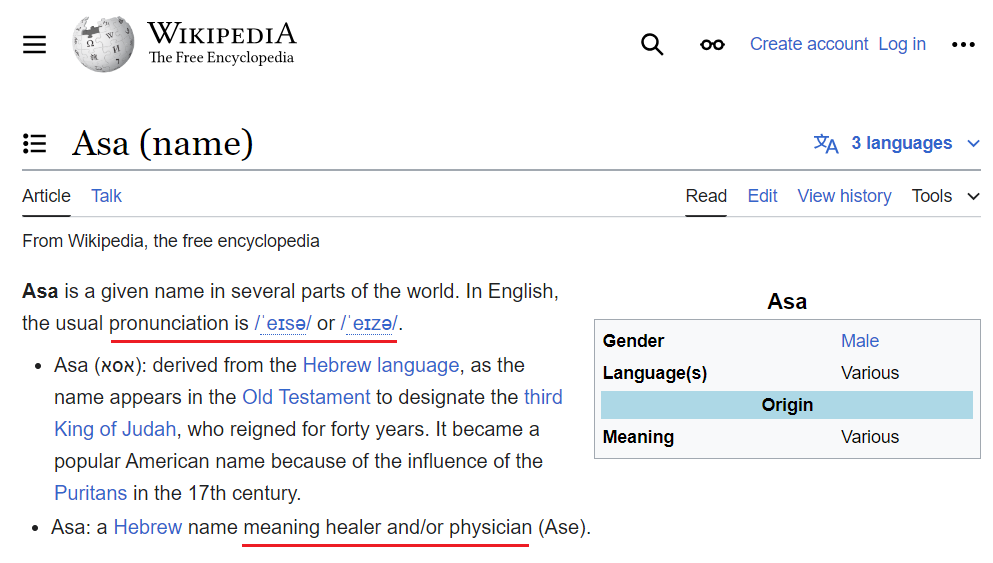Click the Wikipedia globe logo
993x563 pixels.
coord(103,44)
